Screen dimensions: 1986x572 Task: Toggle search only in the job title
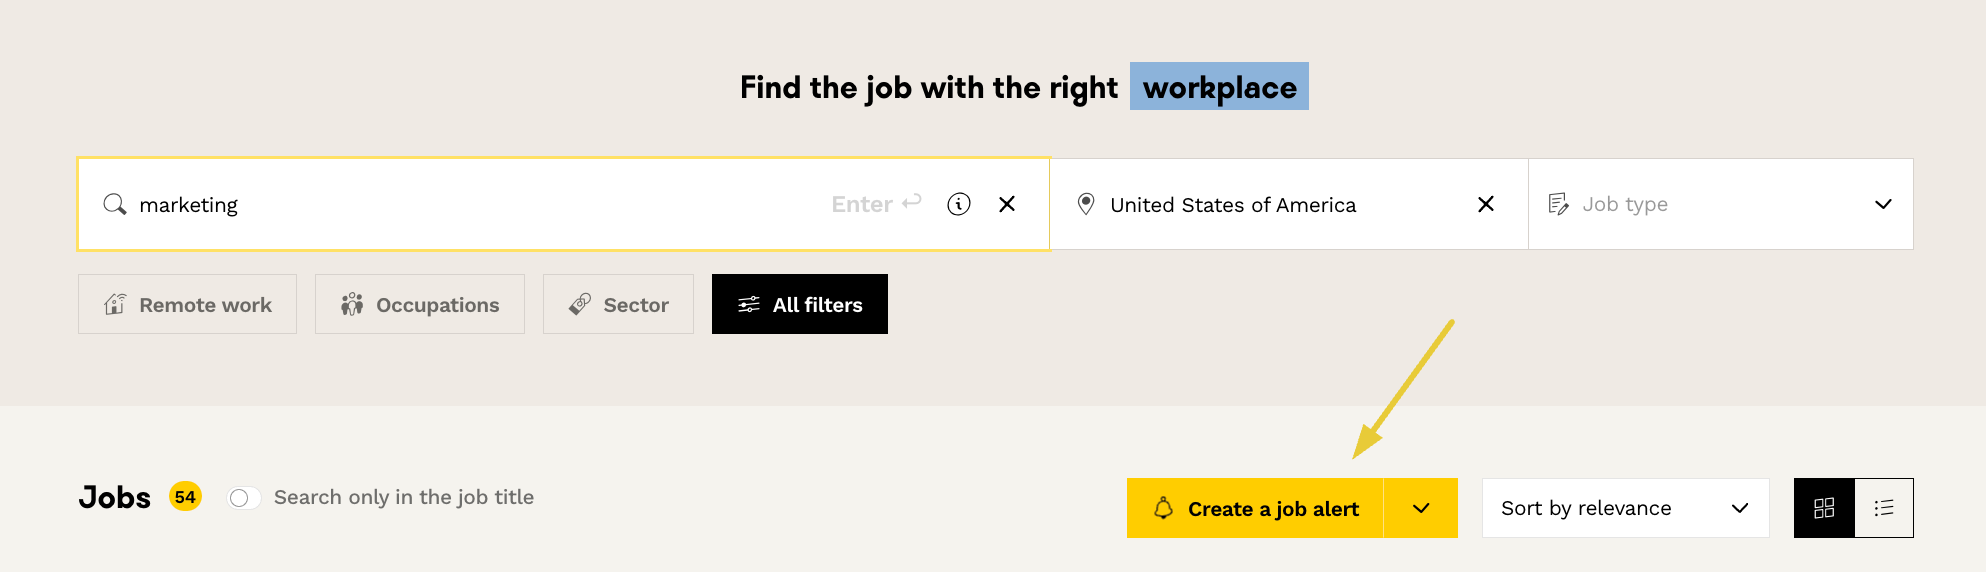[x=244, y=498]
